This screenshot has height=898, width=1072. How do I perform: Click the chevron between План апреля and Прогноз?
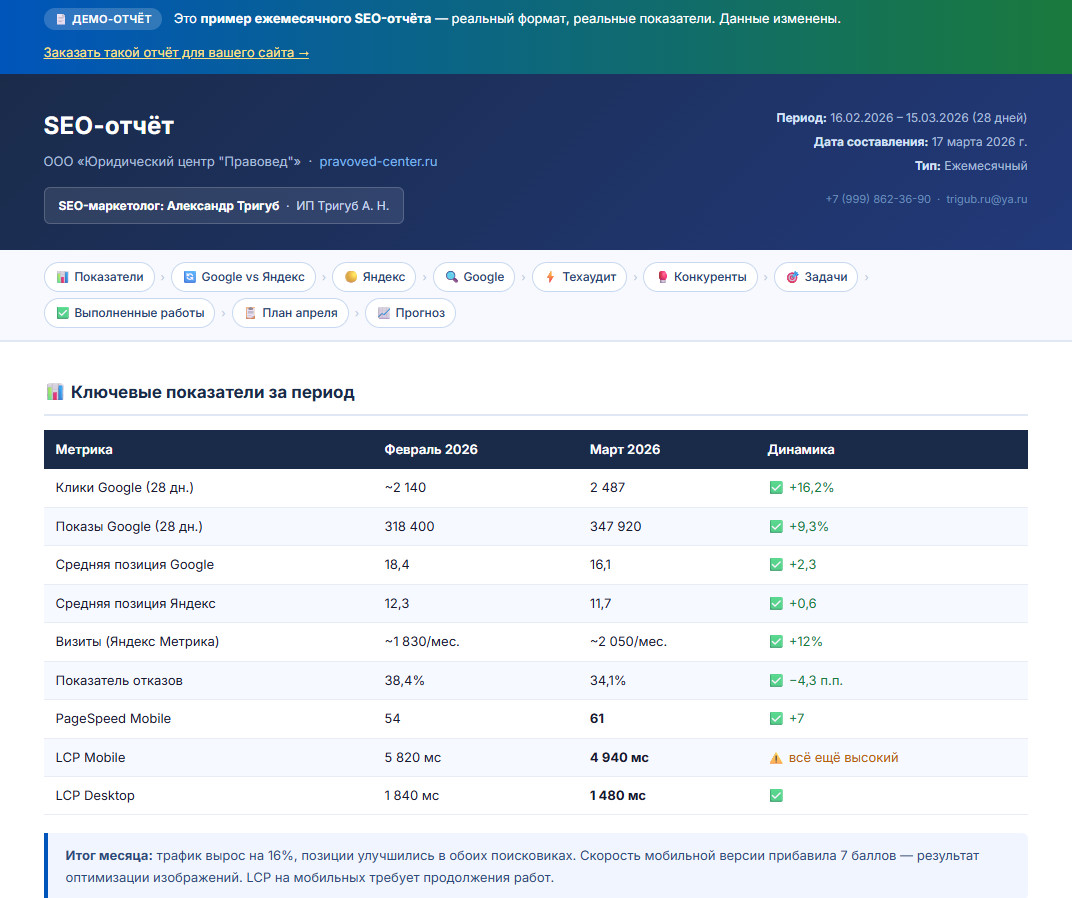click(x=357, y=313)
